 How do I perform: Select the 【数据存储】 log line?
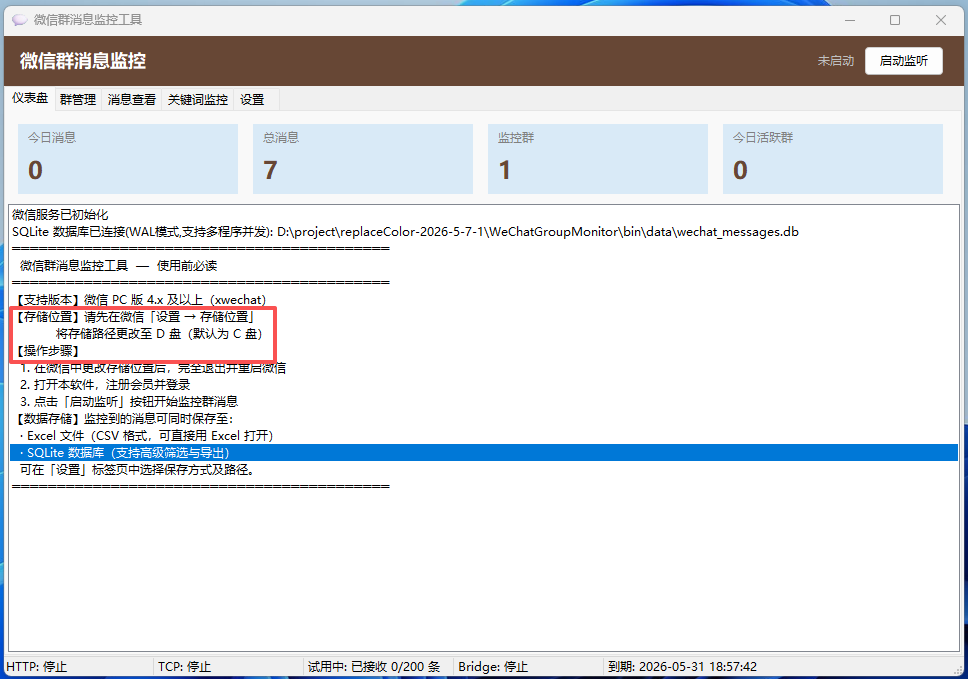pyautogui.click(x=484, y=419)
